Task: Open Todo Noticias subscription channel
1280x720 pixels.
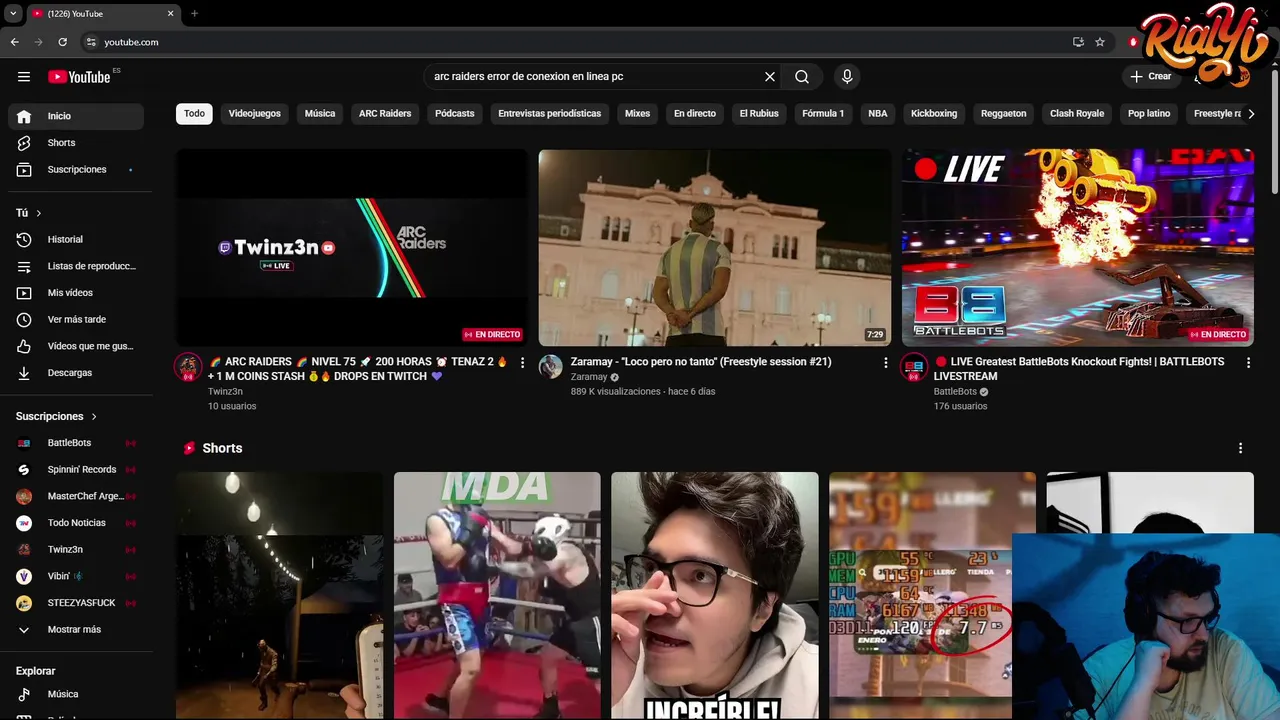Action: 76,523
